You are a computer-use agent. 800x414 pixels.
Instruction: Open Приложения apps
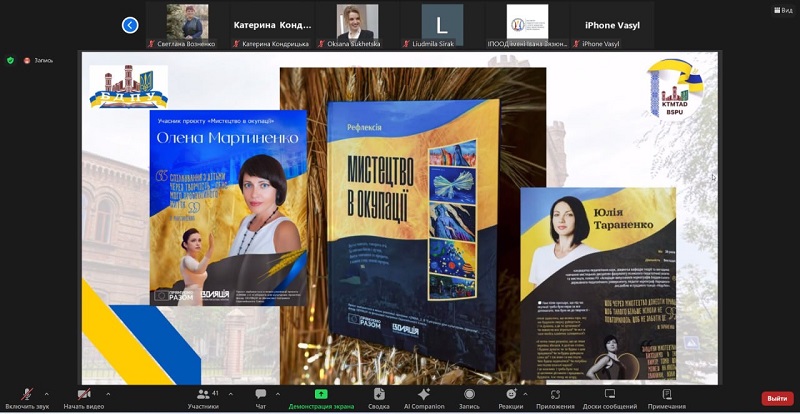[555, 399]
